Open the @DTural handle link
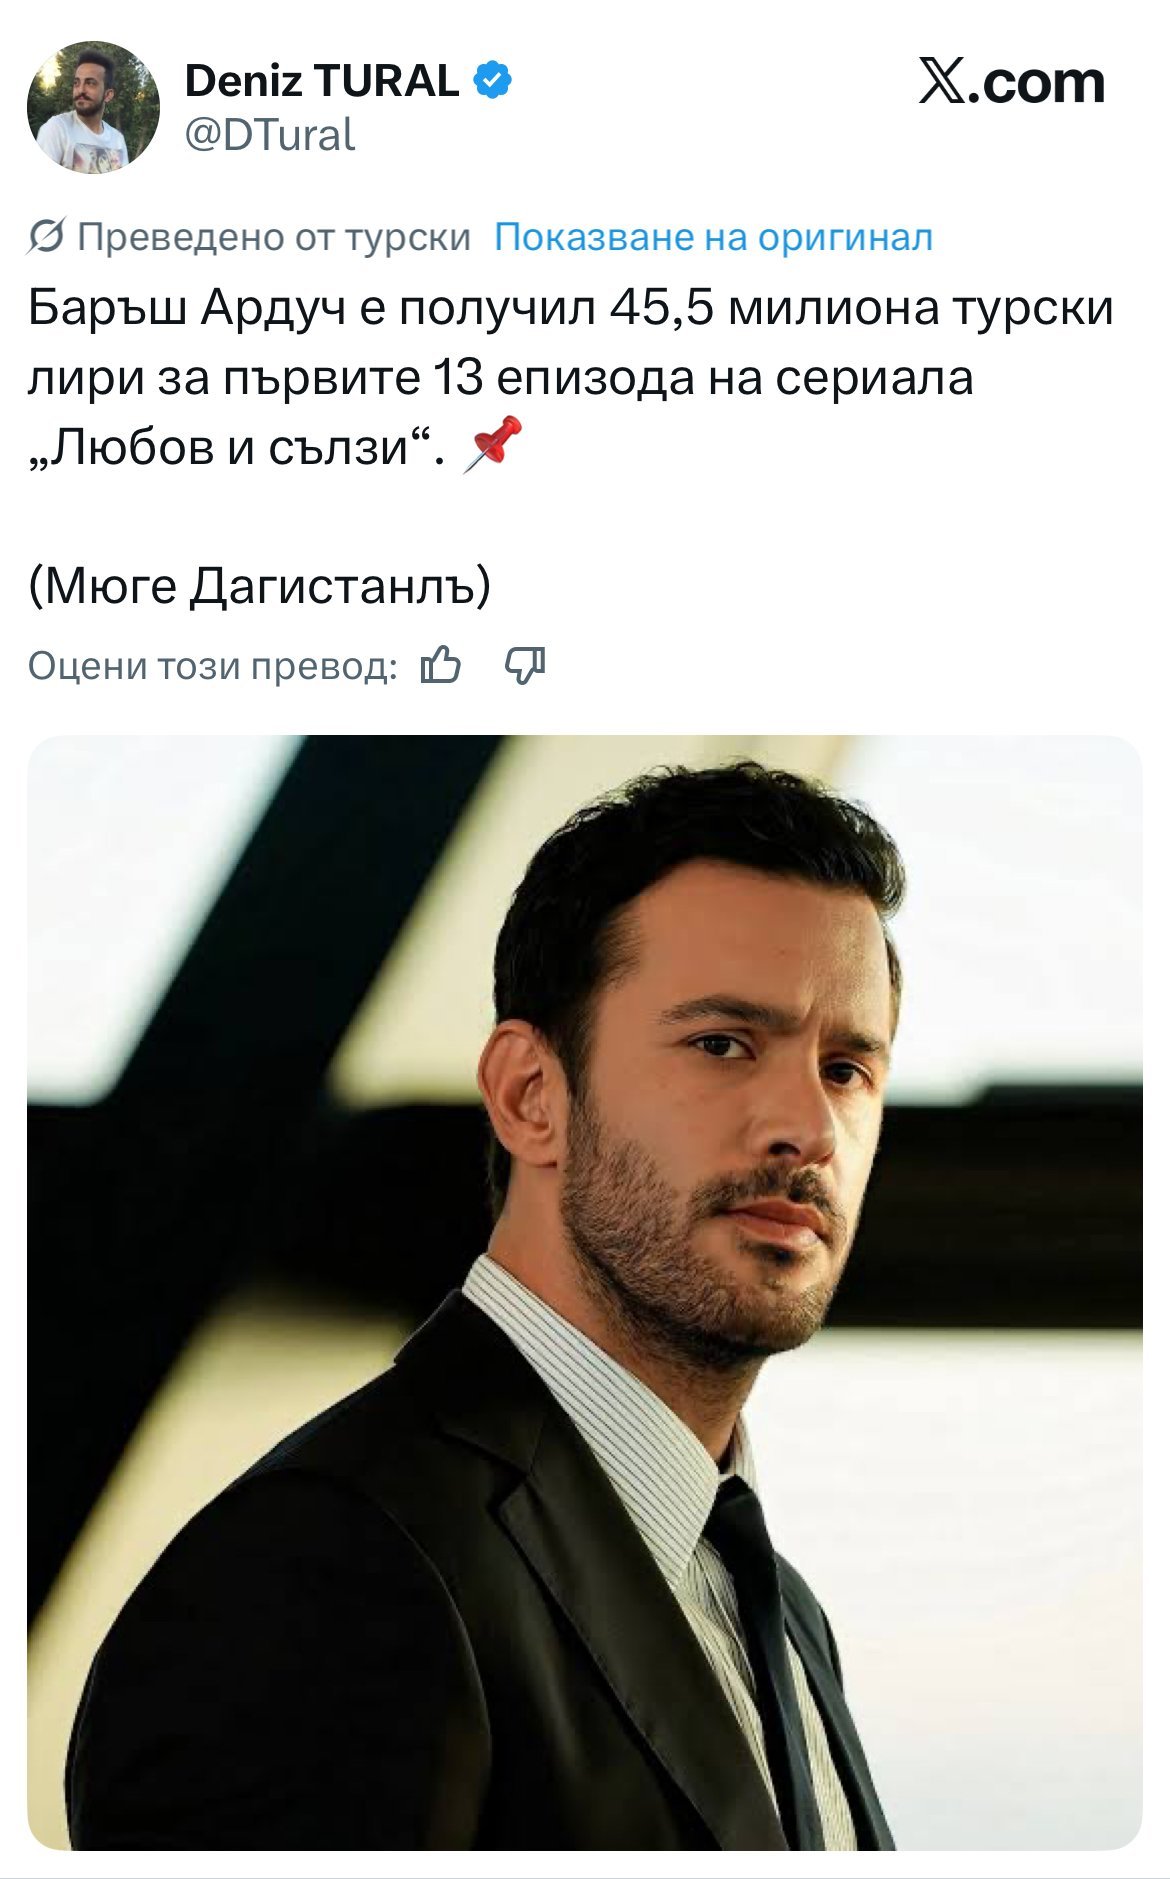 (x=270, y=134)
